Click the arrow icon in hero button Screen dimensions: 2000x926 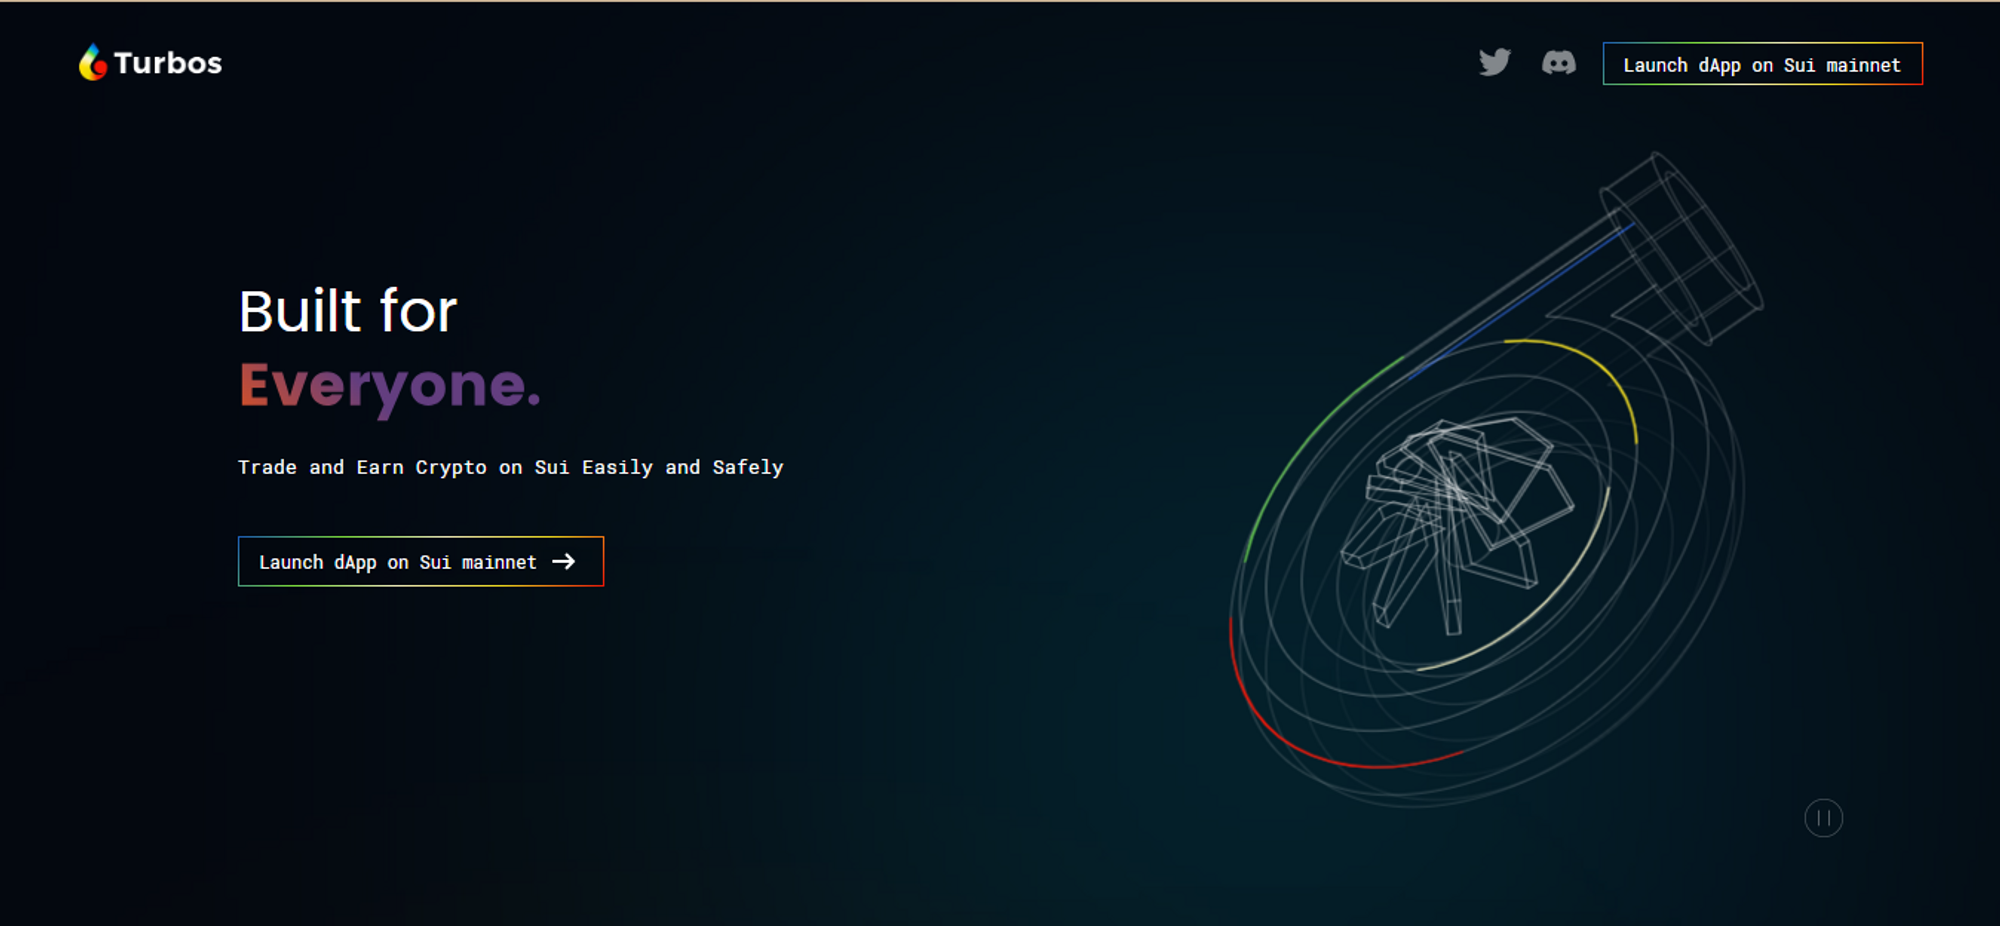[x=564, y=562]
